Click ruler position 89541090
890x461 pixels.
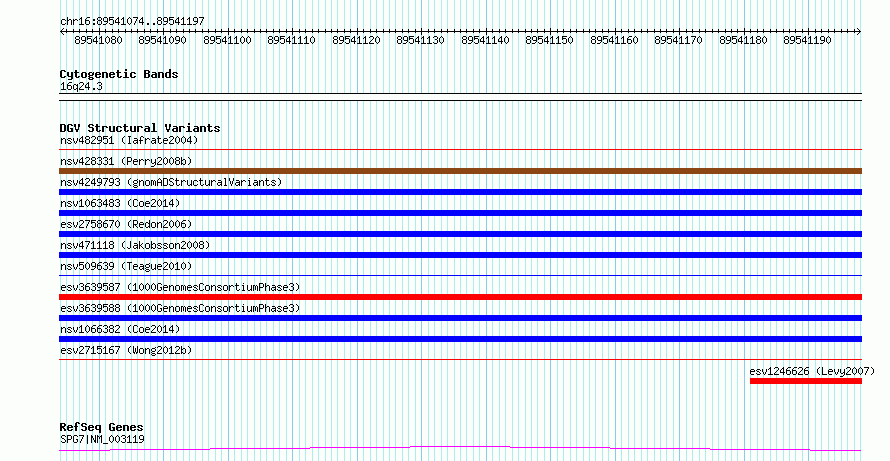[x=162, y=40]
